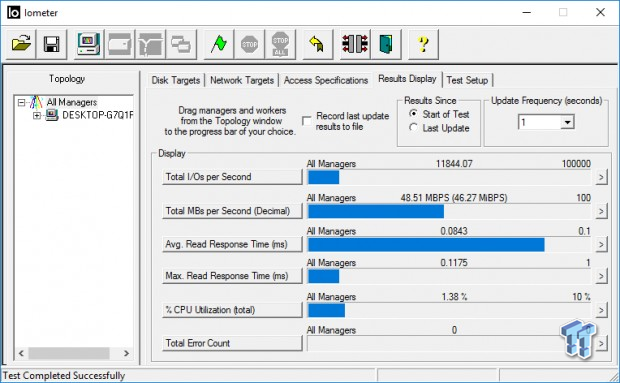Open the Total I/Os per Second arrow
This screenshot has width=620, height=383.
coord(601,177)
